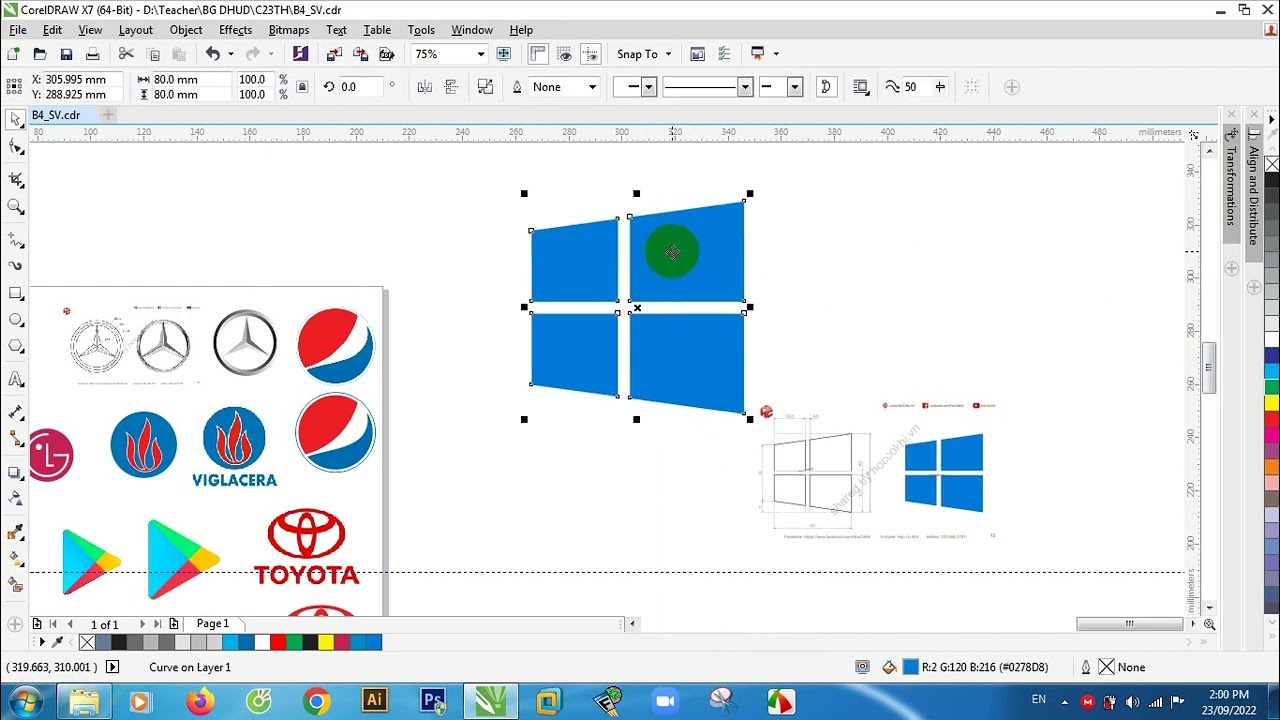The height and width of the screenshot is (720, 1280).
Task: Open the File menu
Action: [x=18, y=30]
